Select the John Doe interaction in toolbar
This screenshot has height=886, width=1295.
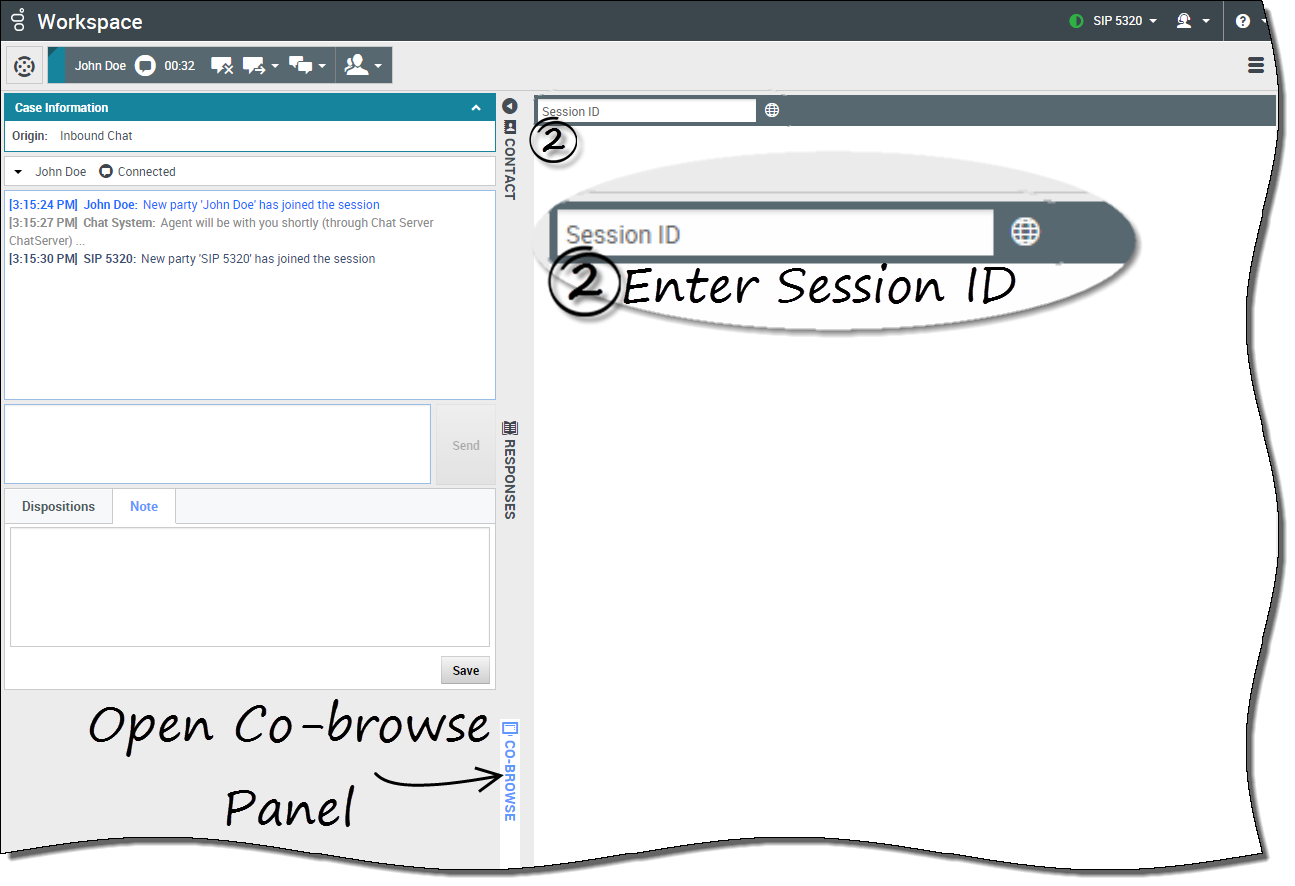[x=100, y=66]
